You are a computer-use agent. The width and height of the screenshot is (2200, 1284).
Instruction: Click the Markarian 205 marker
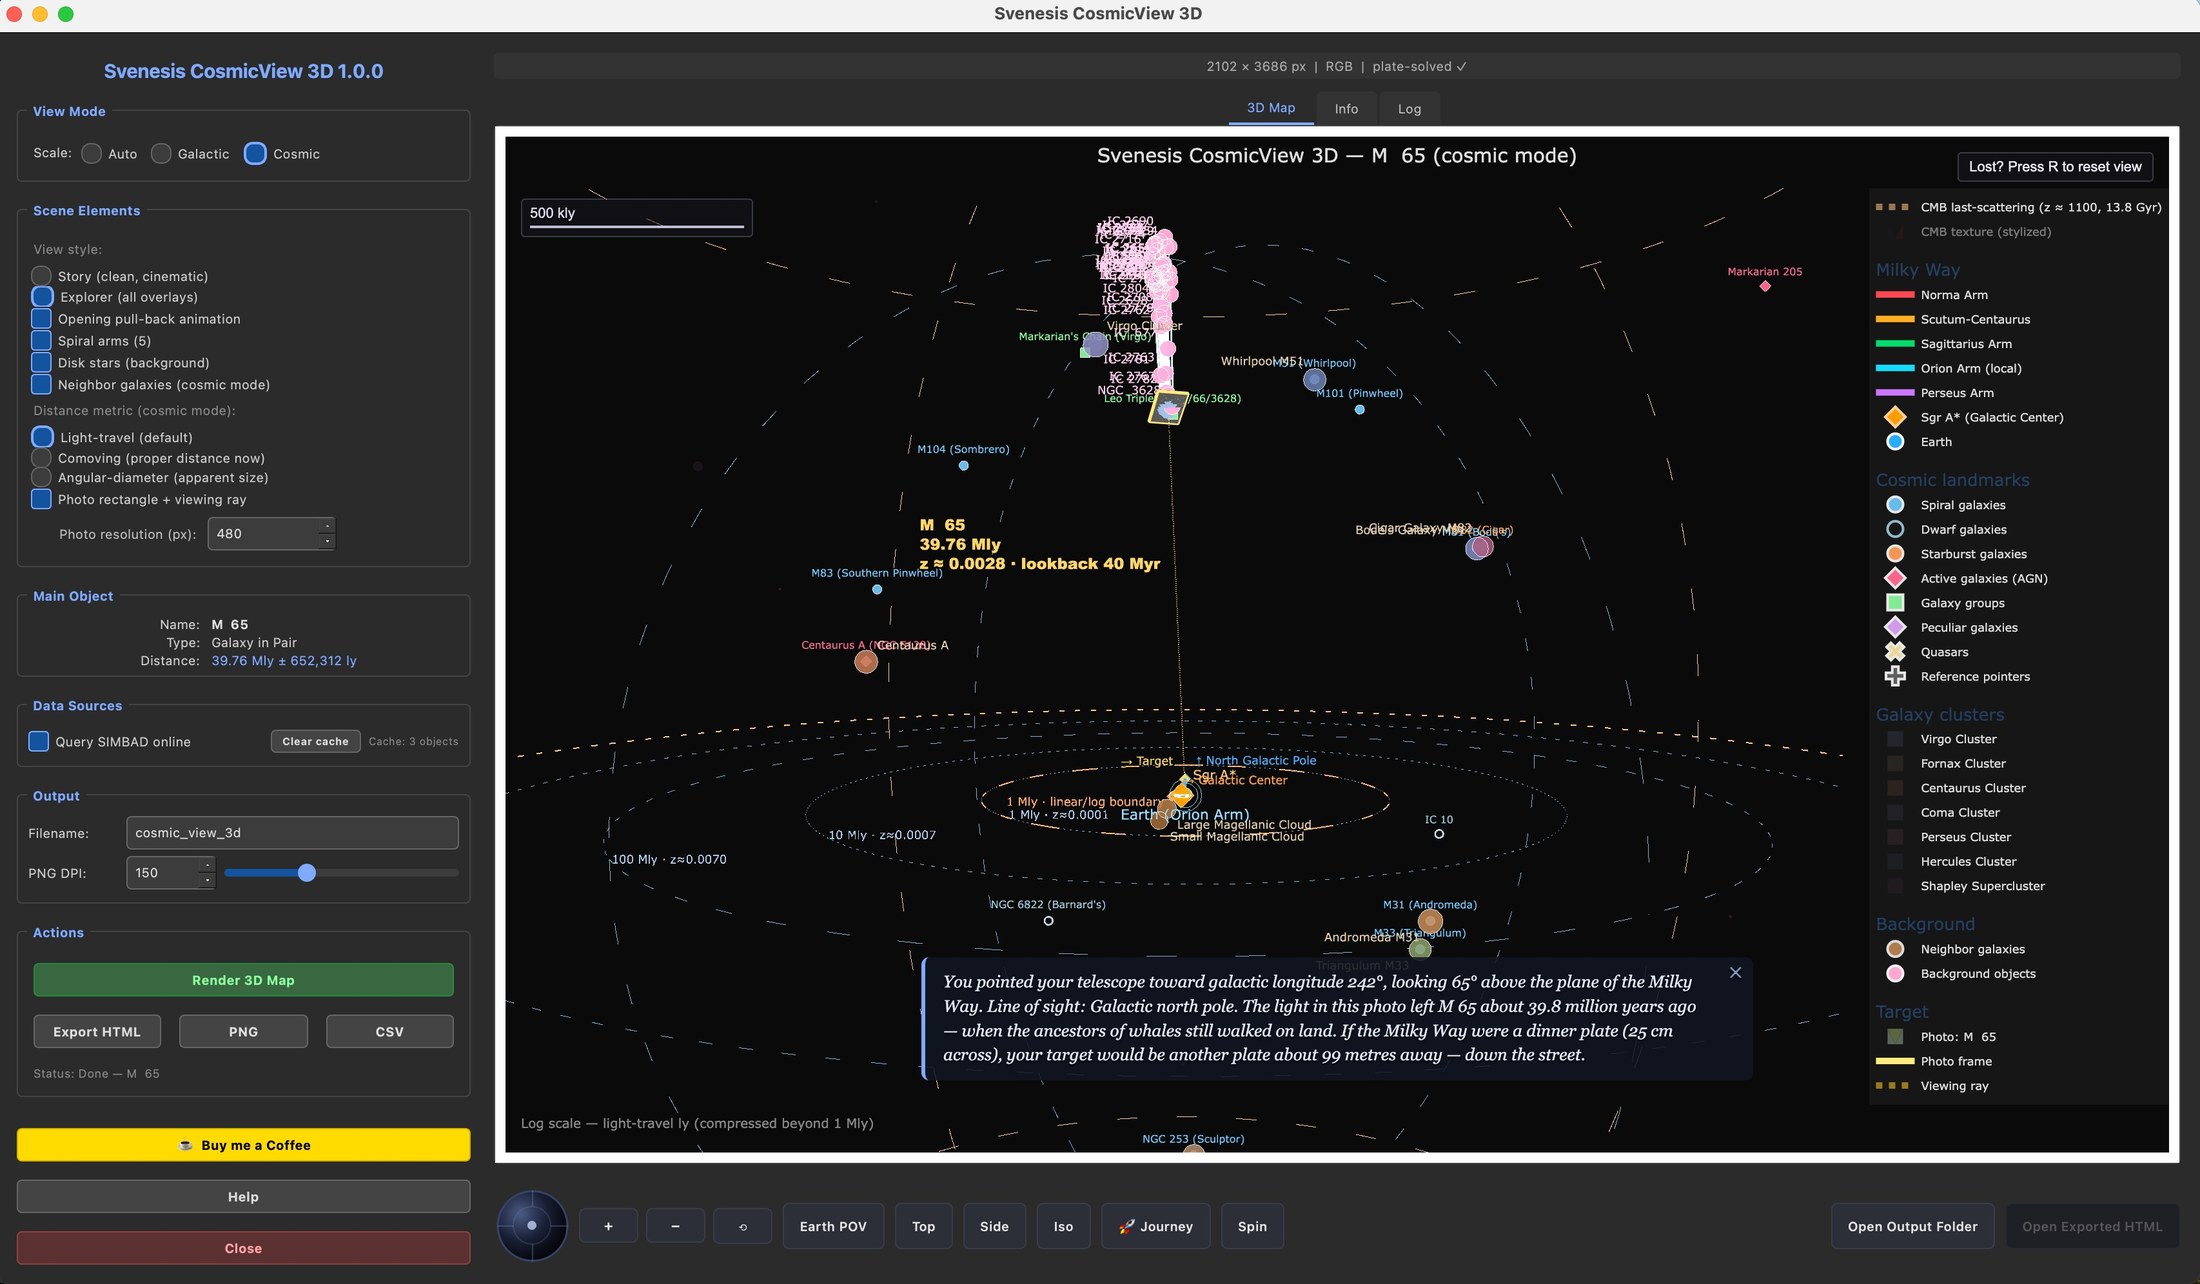1765,286
